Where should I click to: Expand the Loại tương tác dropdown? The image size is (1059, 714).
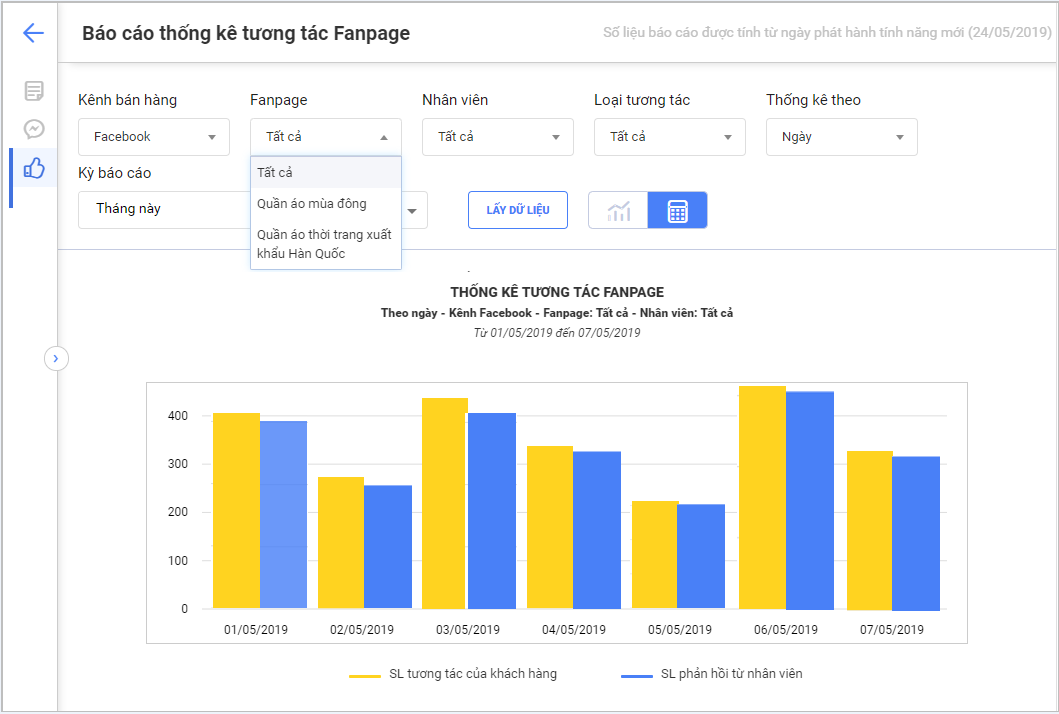pyautogui.click(x=670, y=137)
